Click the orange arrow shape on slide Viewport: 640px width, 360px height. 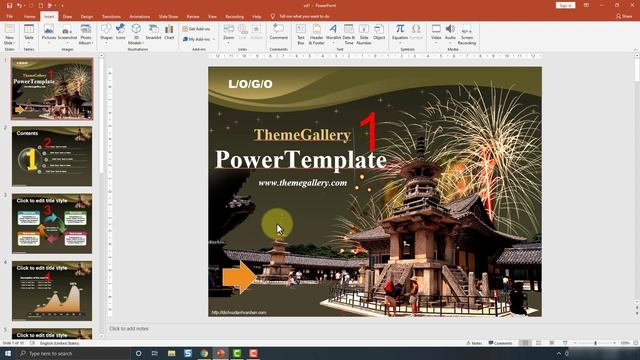(240, 277)
